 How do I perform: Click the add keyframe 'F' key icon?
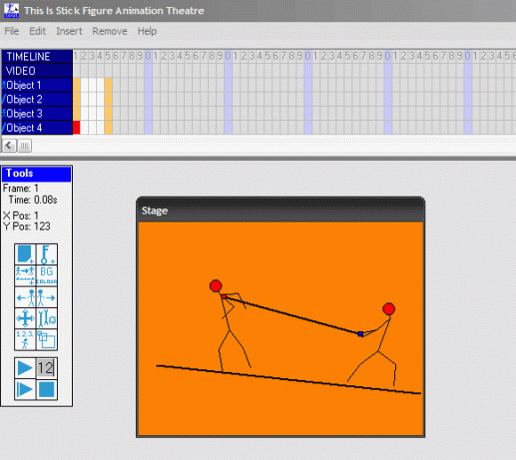(x=47, y=254)
